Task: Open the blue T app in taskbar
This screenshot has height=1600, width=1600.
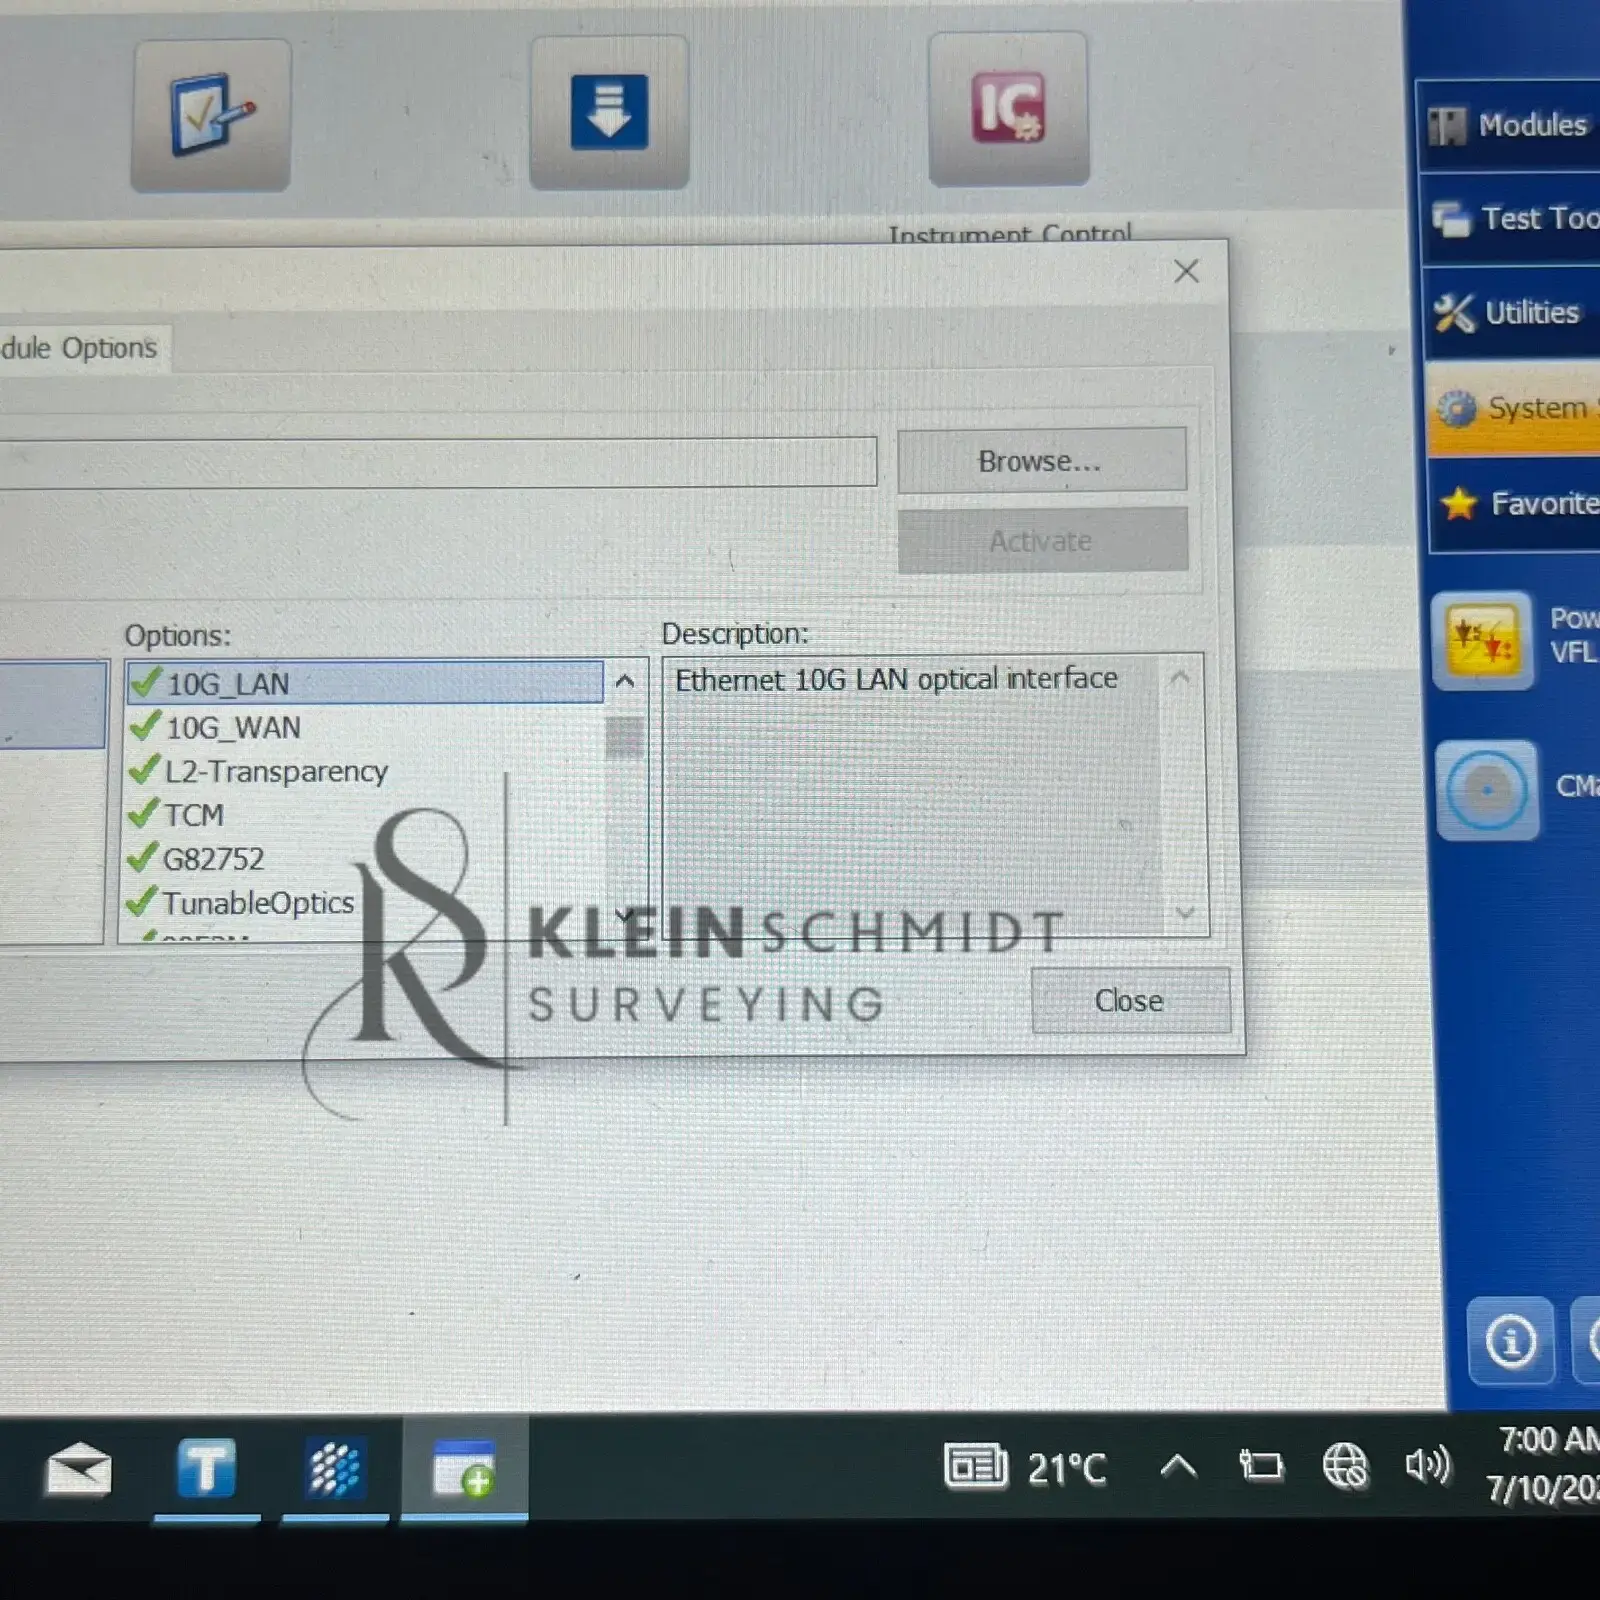Action: coord(206,1469)
